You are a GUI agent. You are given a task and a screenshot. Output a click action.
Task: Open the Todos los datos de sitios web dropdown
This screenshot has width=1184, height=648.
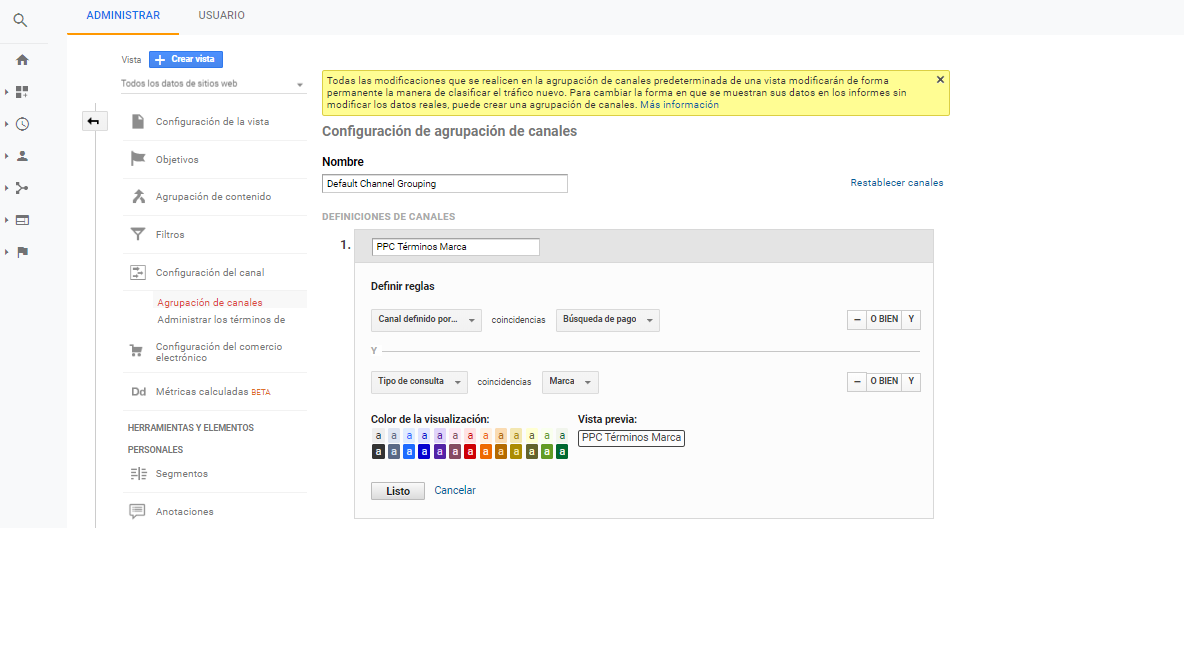point(213,84)
